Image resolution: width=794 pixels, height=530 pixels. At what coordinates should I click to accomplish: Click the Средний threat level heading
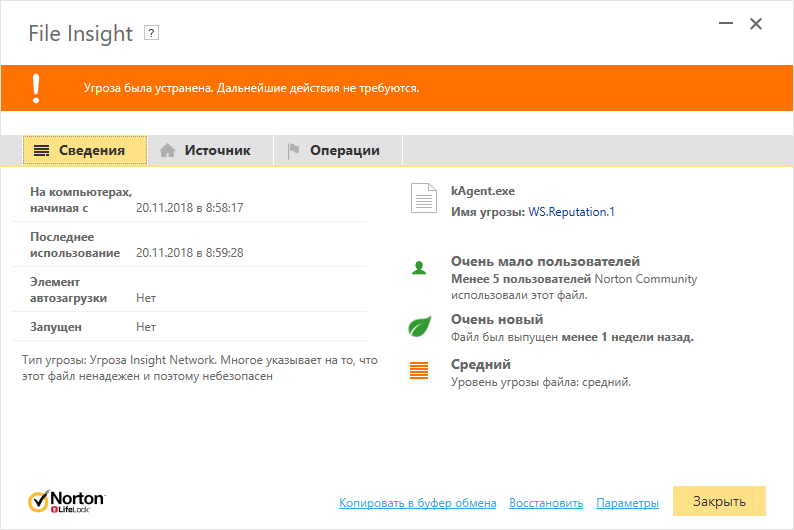pos(481,364)
